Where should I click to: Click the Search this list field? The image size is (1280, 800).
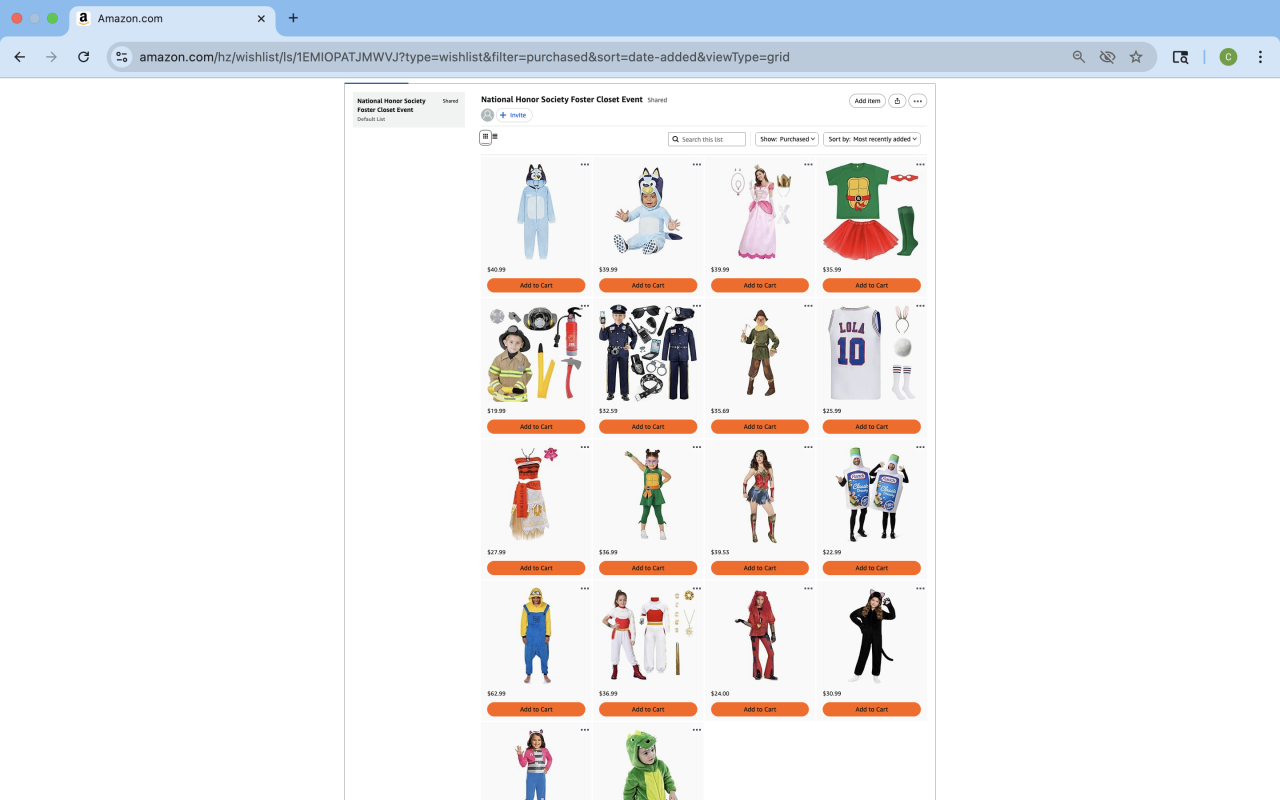[x=707, y=139]
